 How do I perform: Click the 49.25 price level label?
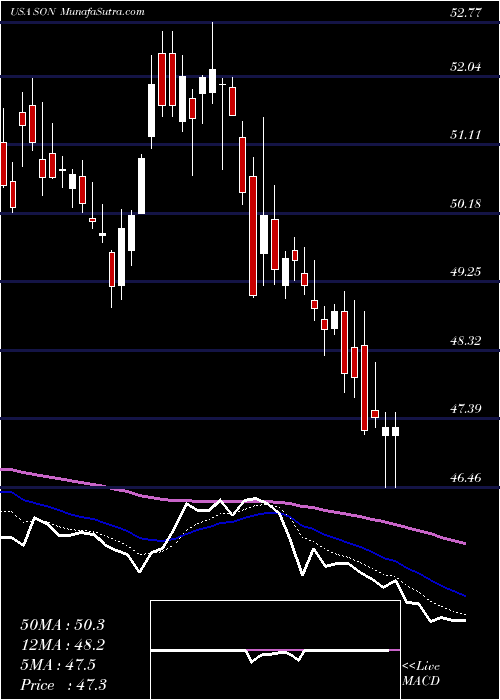pos(466,271)
